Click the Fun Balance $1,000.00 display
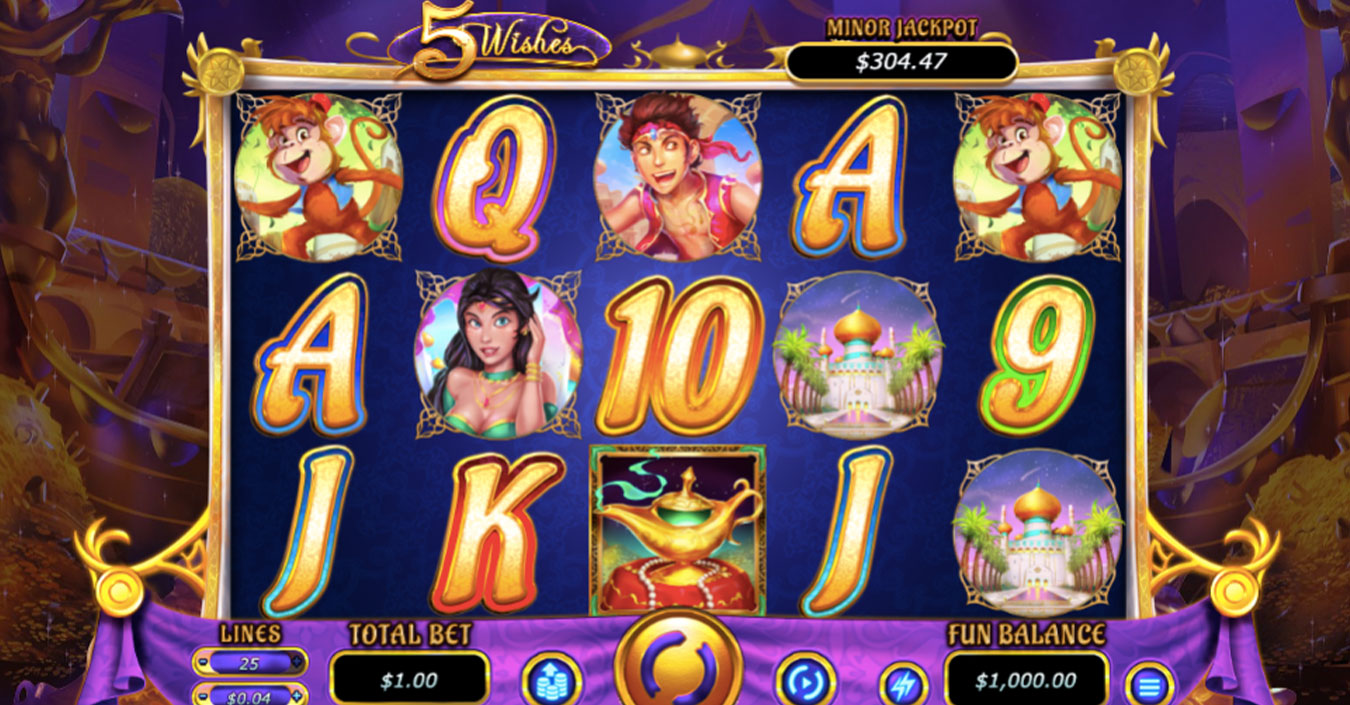 point(1026,680)
